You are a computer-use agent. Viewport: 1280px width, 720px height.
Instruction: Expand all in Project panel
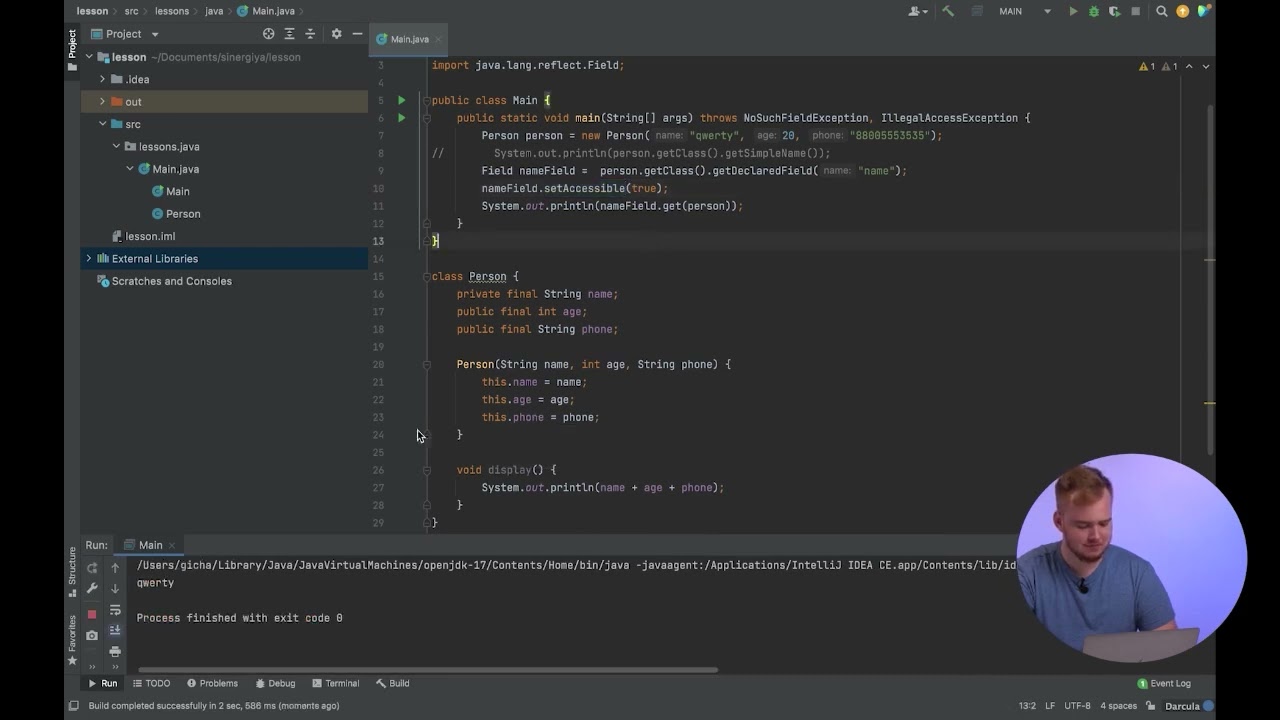pos(289,33)
